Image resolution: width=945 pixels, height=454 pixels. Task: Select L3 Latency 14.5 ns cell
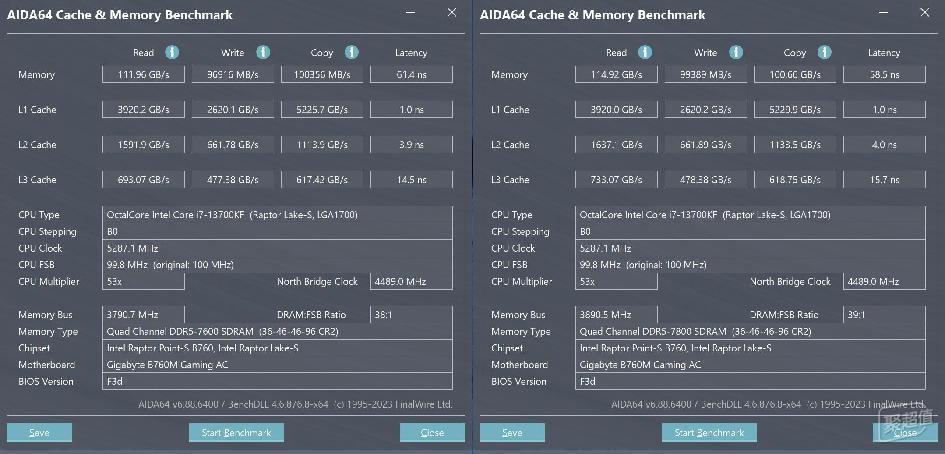[411, 180]
